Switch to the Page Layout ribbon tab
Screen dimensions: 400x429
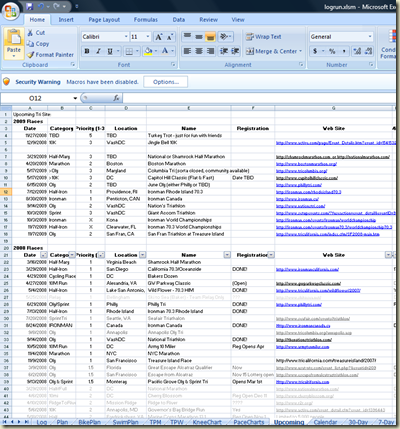coord(104,20)
